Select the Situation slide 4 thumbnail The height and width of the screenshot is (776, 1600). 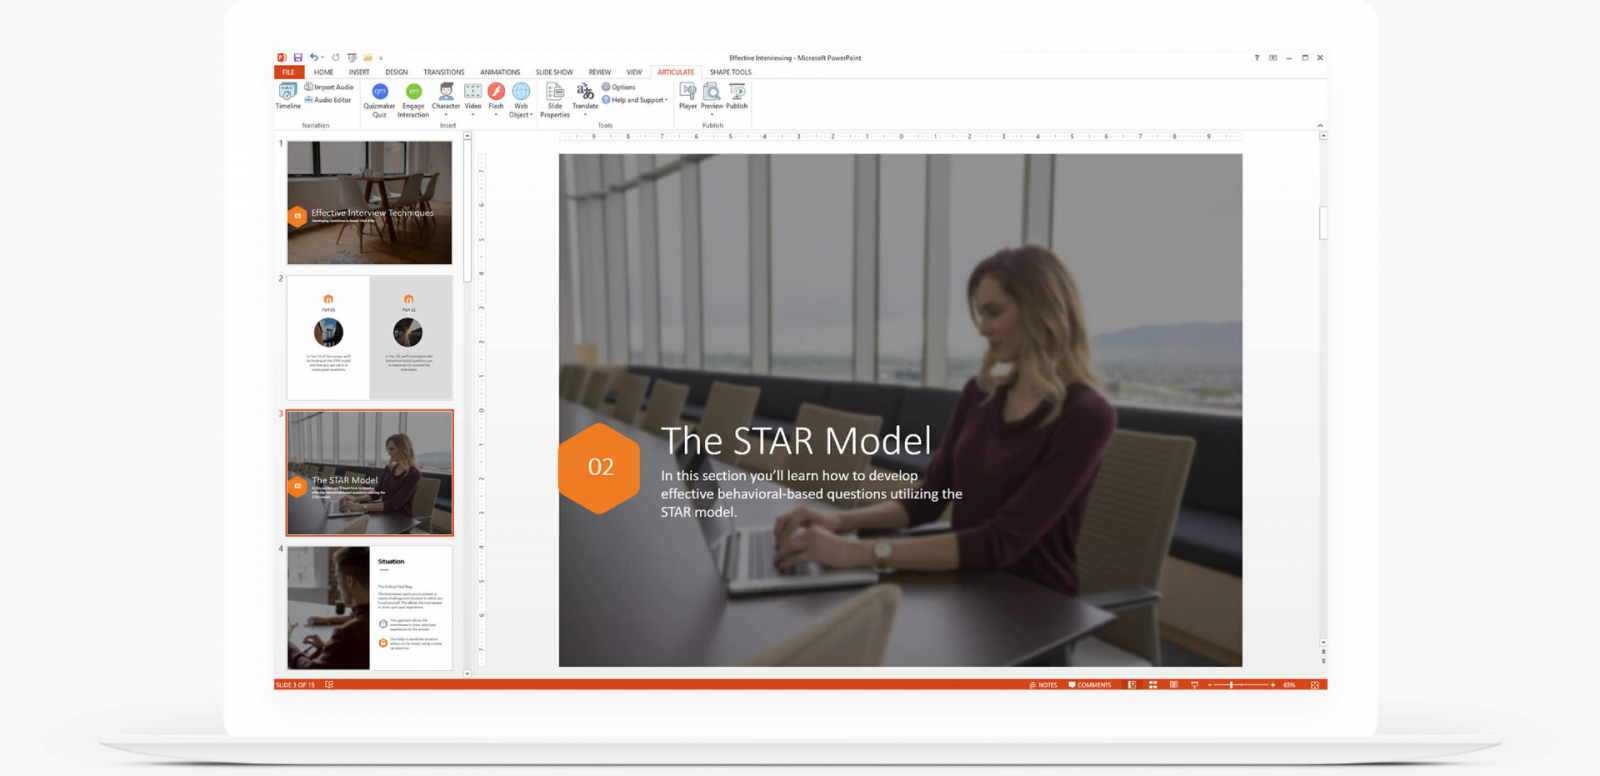(x=369, y=607)
